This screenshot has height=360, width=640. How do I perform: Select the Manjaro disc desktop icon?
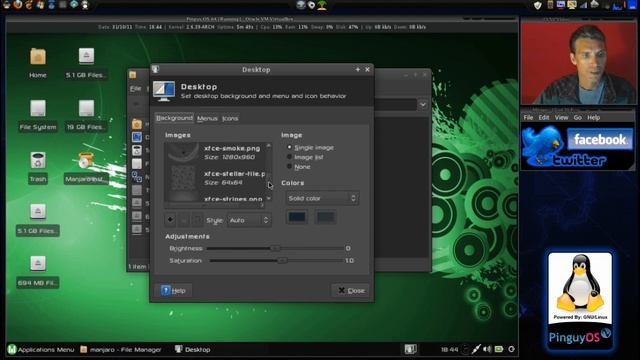tap(86, 160)
